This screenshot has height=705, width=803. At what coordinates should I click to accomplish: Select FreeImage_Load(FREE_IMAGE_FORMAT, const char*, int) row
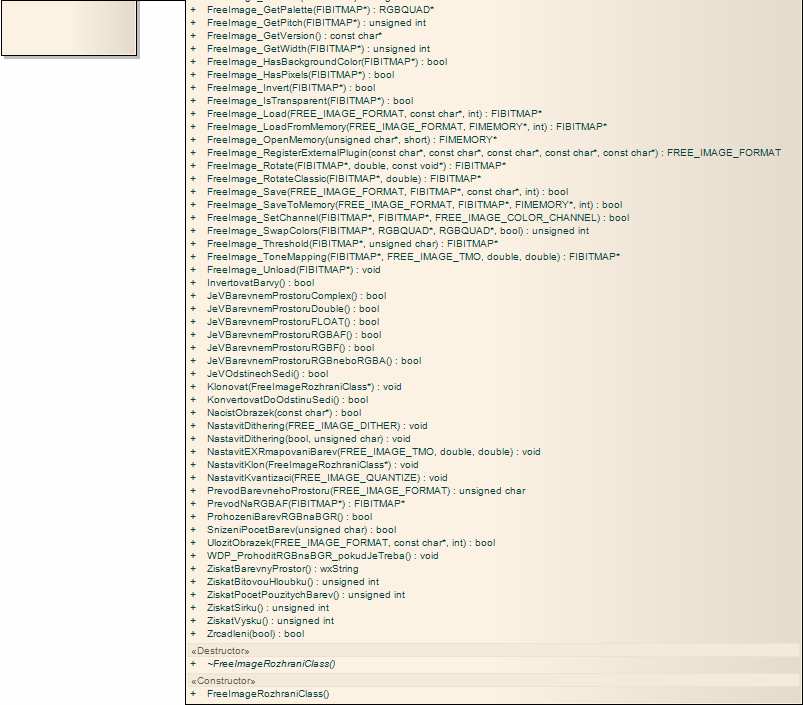point(374,114)
